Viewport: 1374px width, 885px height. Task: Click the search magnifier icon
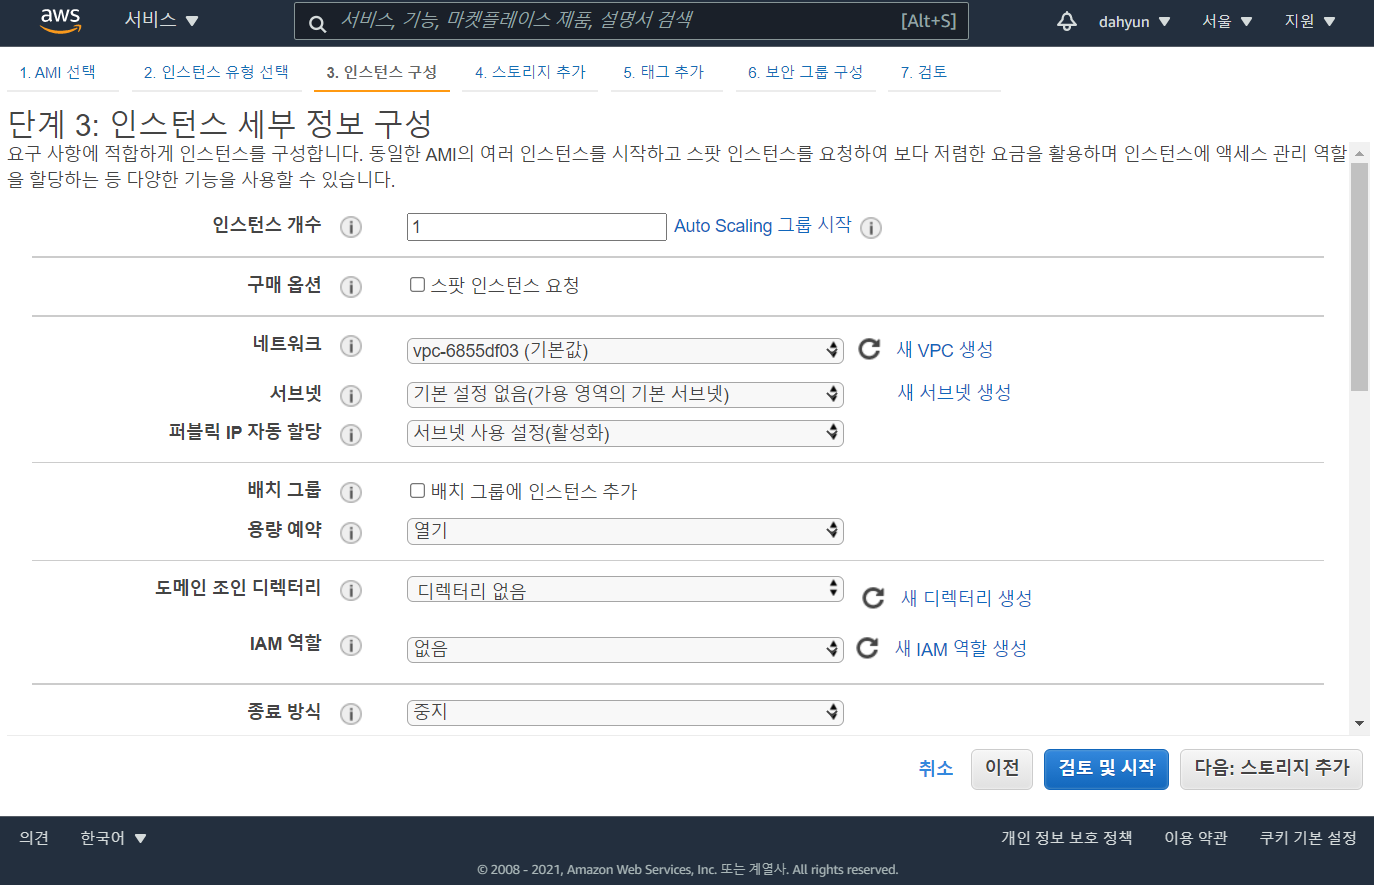tap(317, 24)
